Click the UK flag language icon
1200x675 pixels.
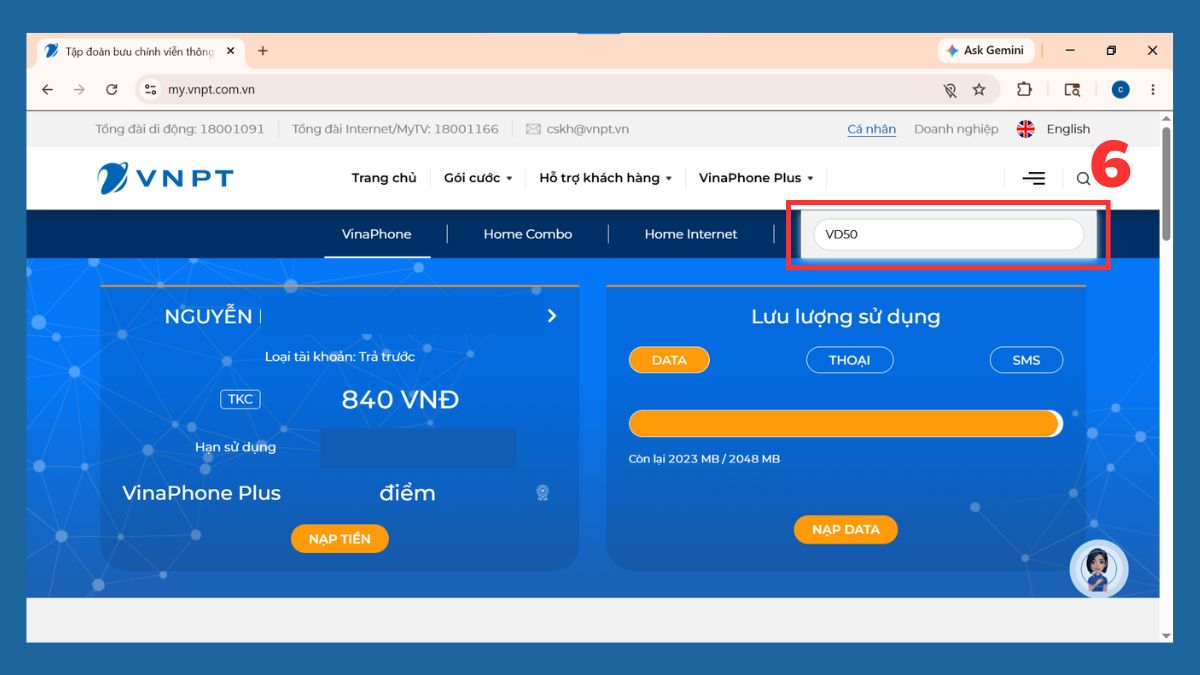(1026, 129)
